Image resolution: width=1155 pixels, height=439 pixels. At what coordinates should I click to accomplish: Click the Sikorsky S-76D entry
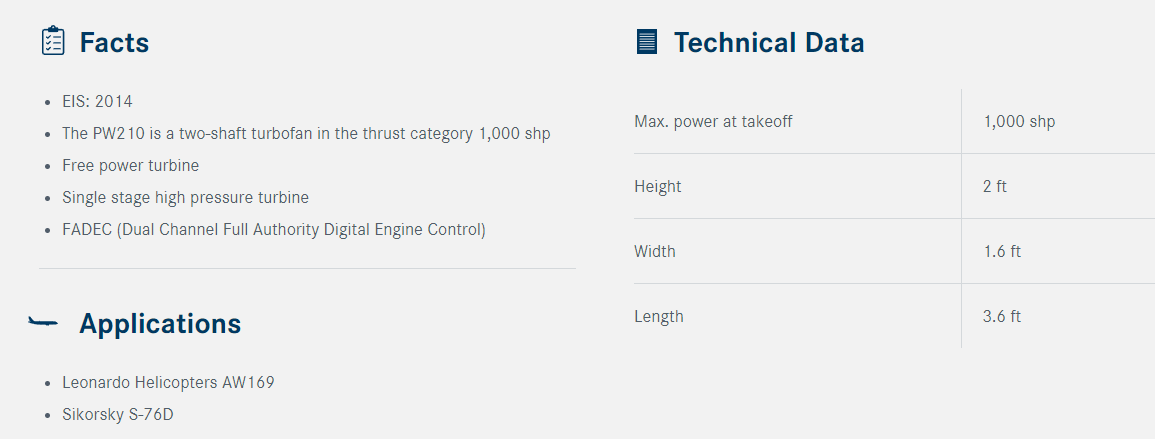pos(118,415)
